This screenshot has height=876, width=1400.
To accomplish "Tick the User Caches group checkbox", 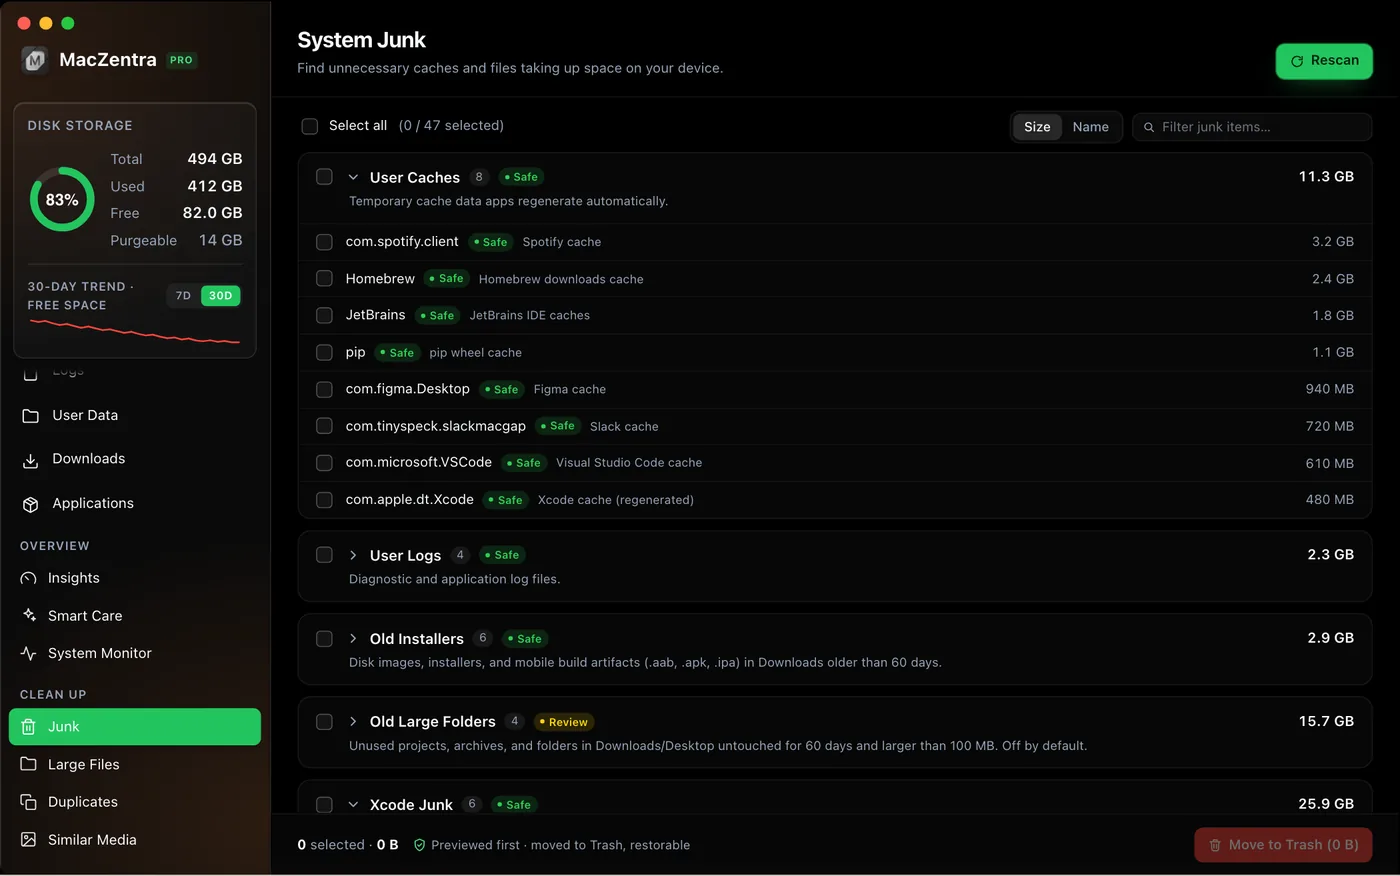I will 324,177.
